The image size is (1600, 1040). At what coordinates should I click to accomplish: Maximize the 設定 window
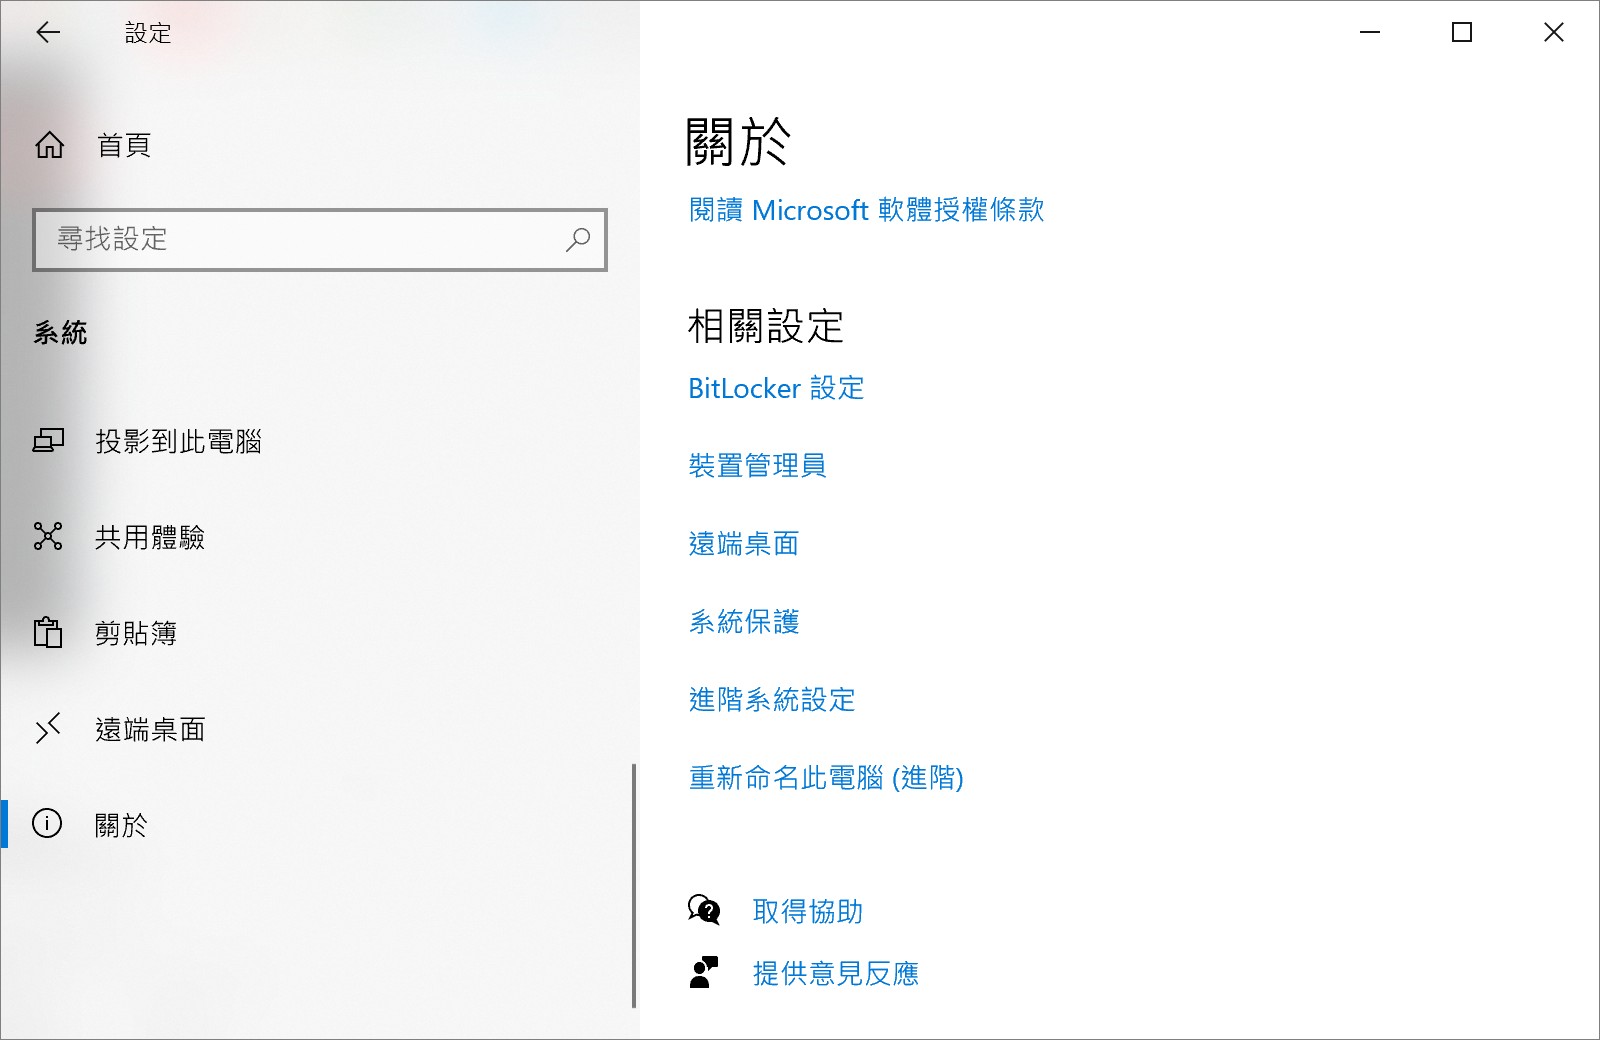(x=1462, y=33)
